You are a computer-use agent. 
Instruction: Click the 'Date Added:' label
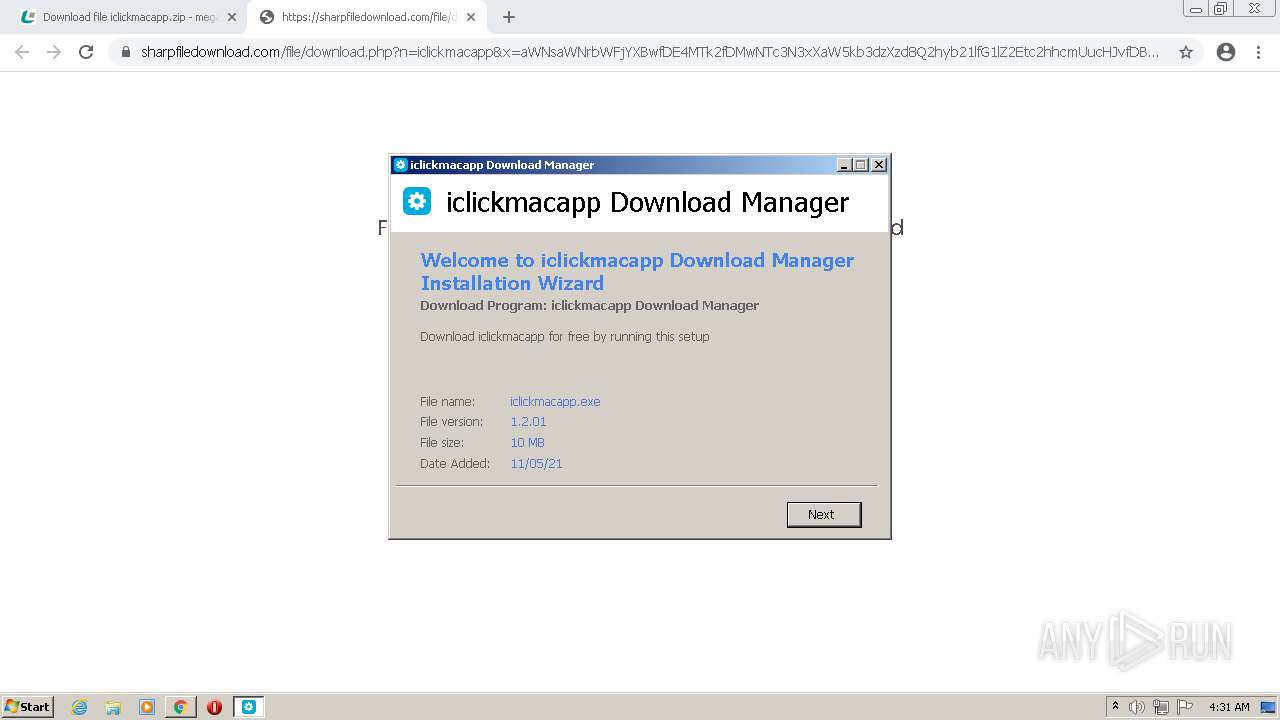(x=455, y=464)
